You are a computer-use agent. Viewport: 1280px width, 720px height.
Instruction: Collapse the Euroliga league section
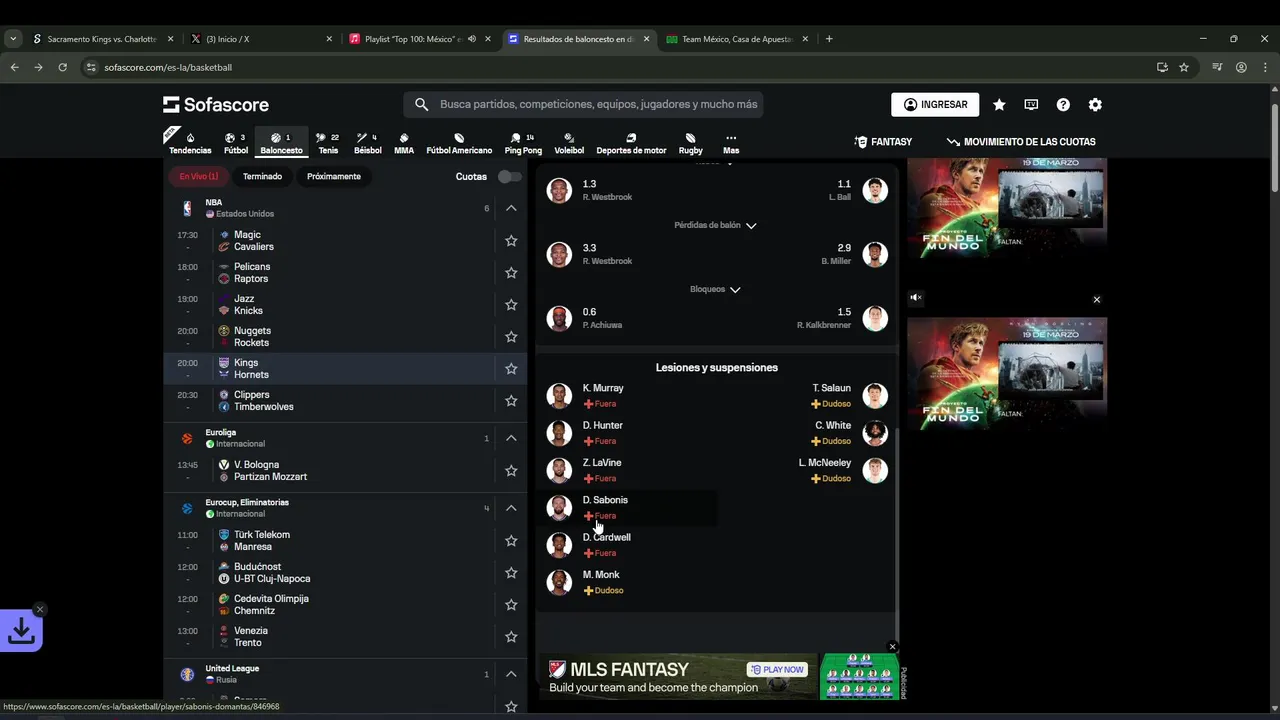pos(511,438)
